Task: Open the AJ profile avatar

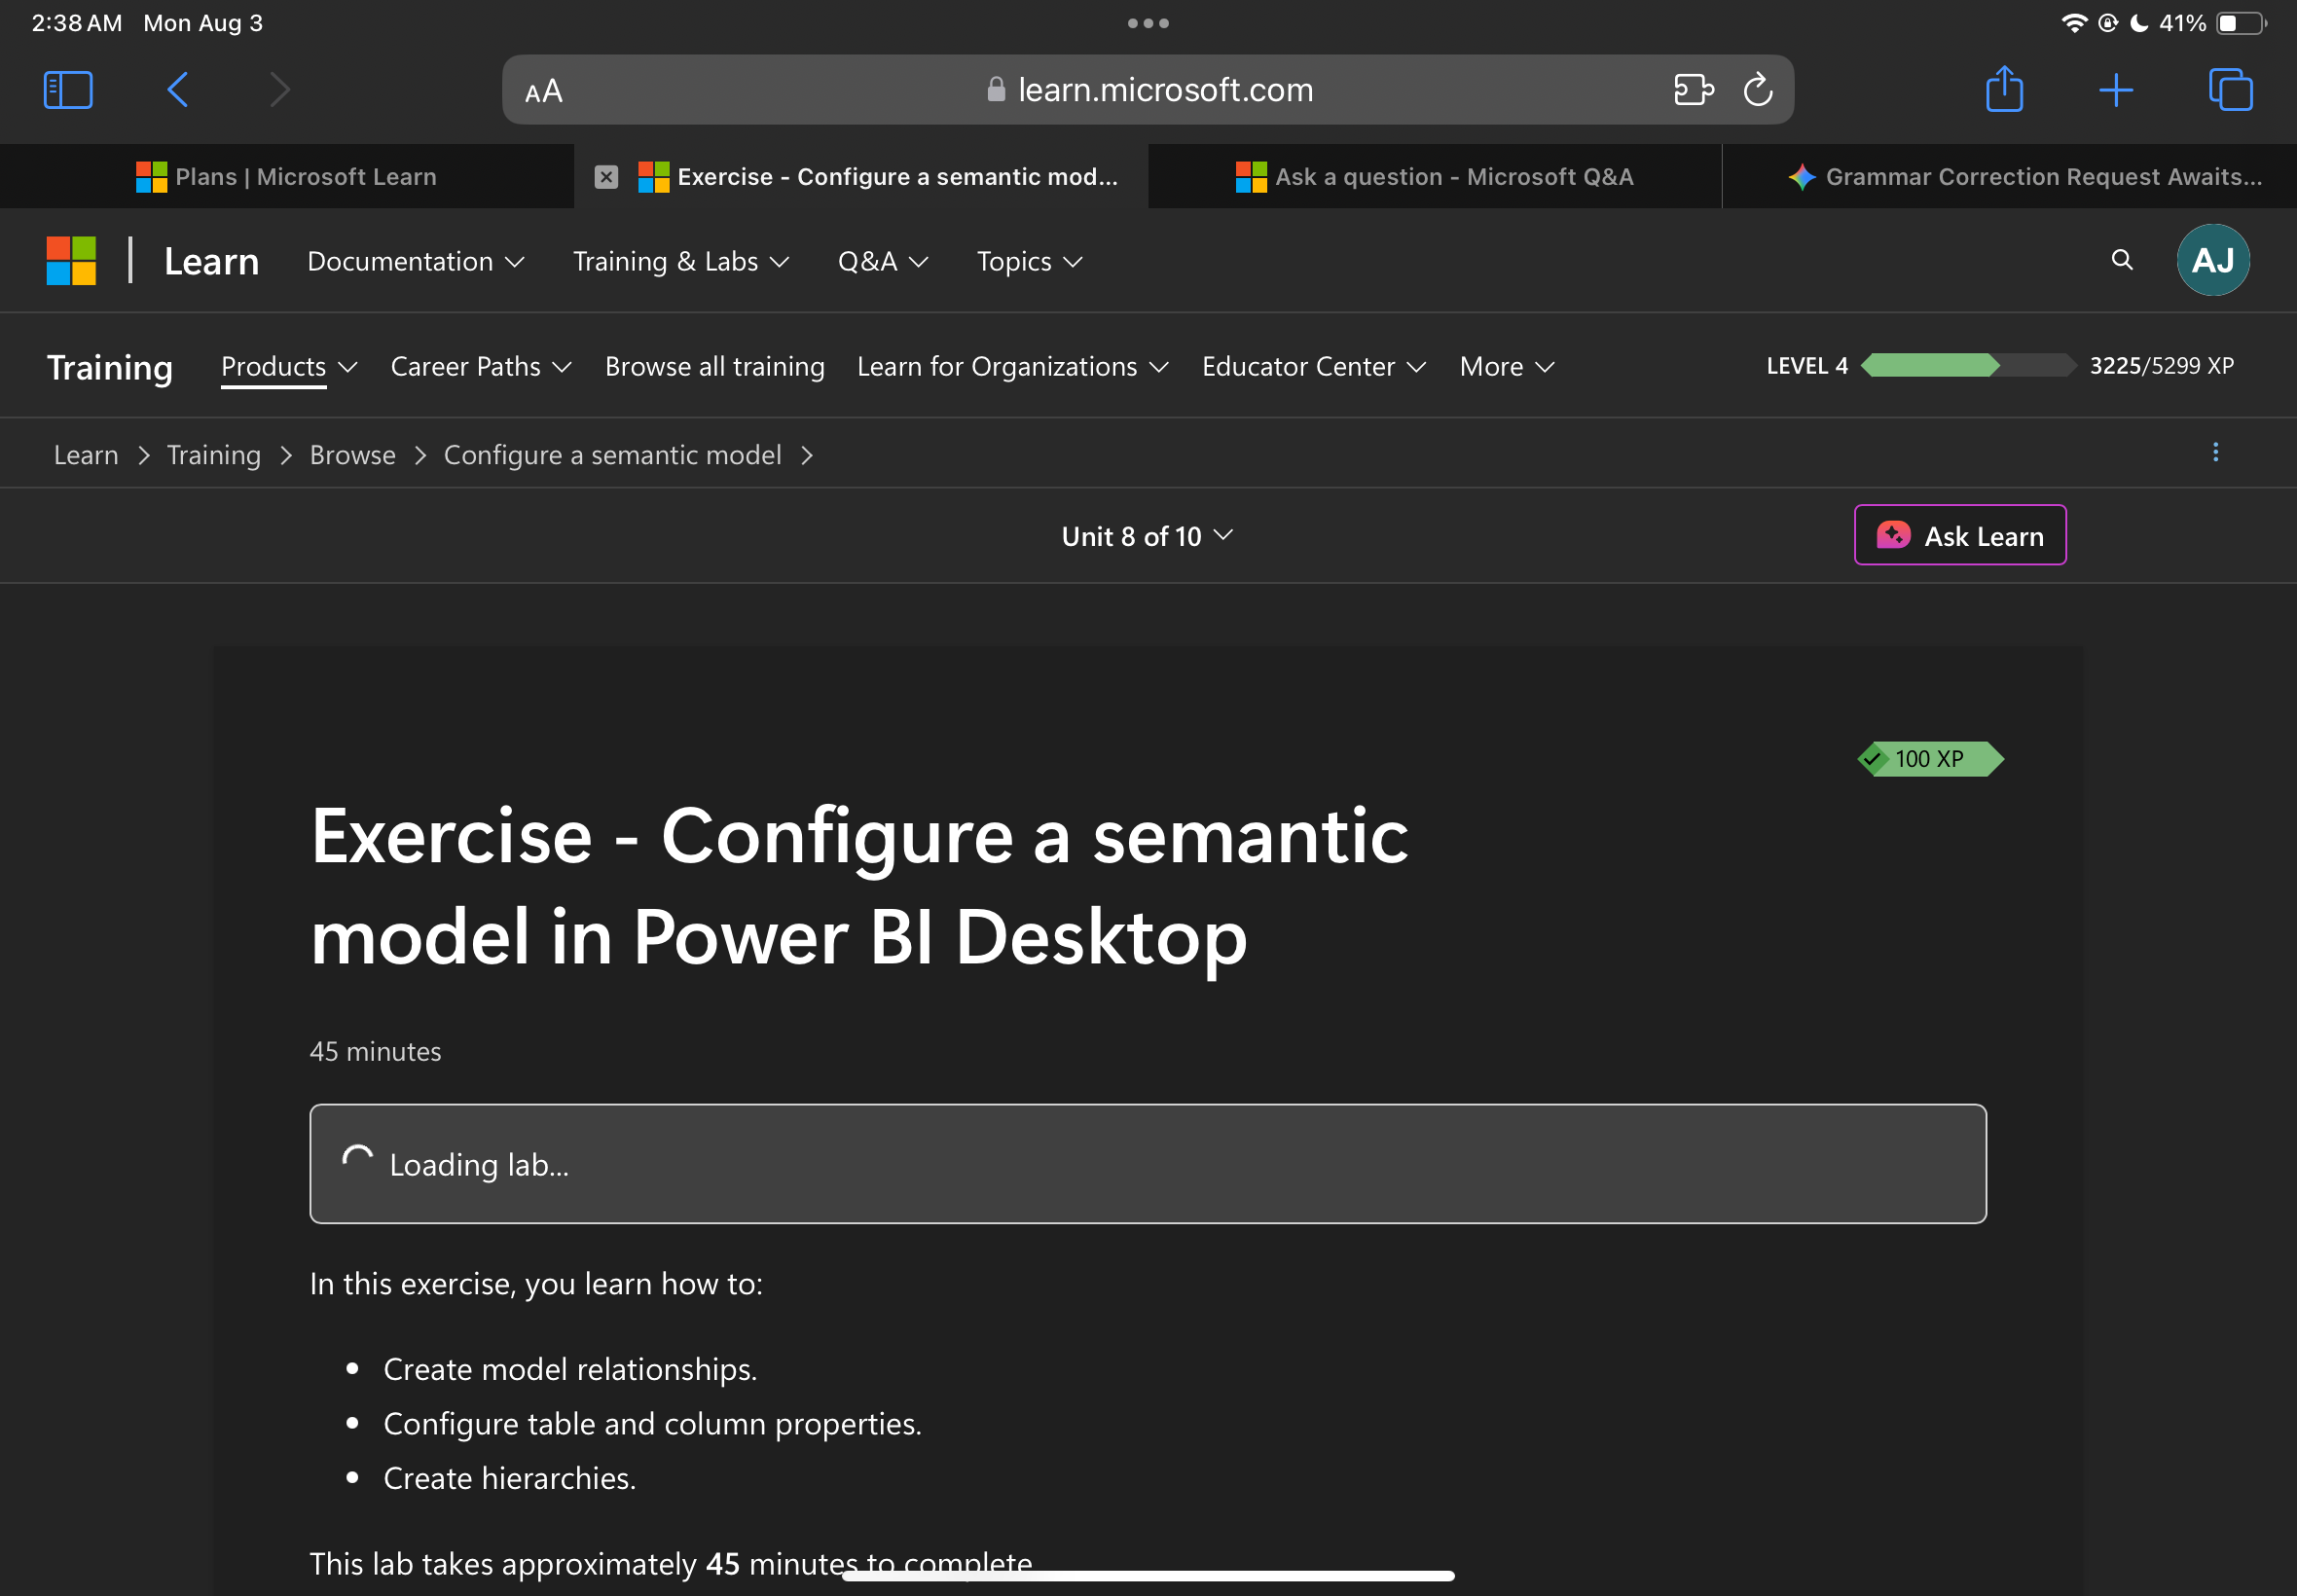Action: pos(2213,260)
